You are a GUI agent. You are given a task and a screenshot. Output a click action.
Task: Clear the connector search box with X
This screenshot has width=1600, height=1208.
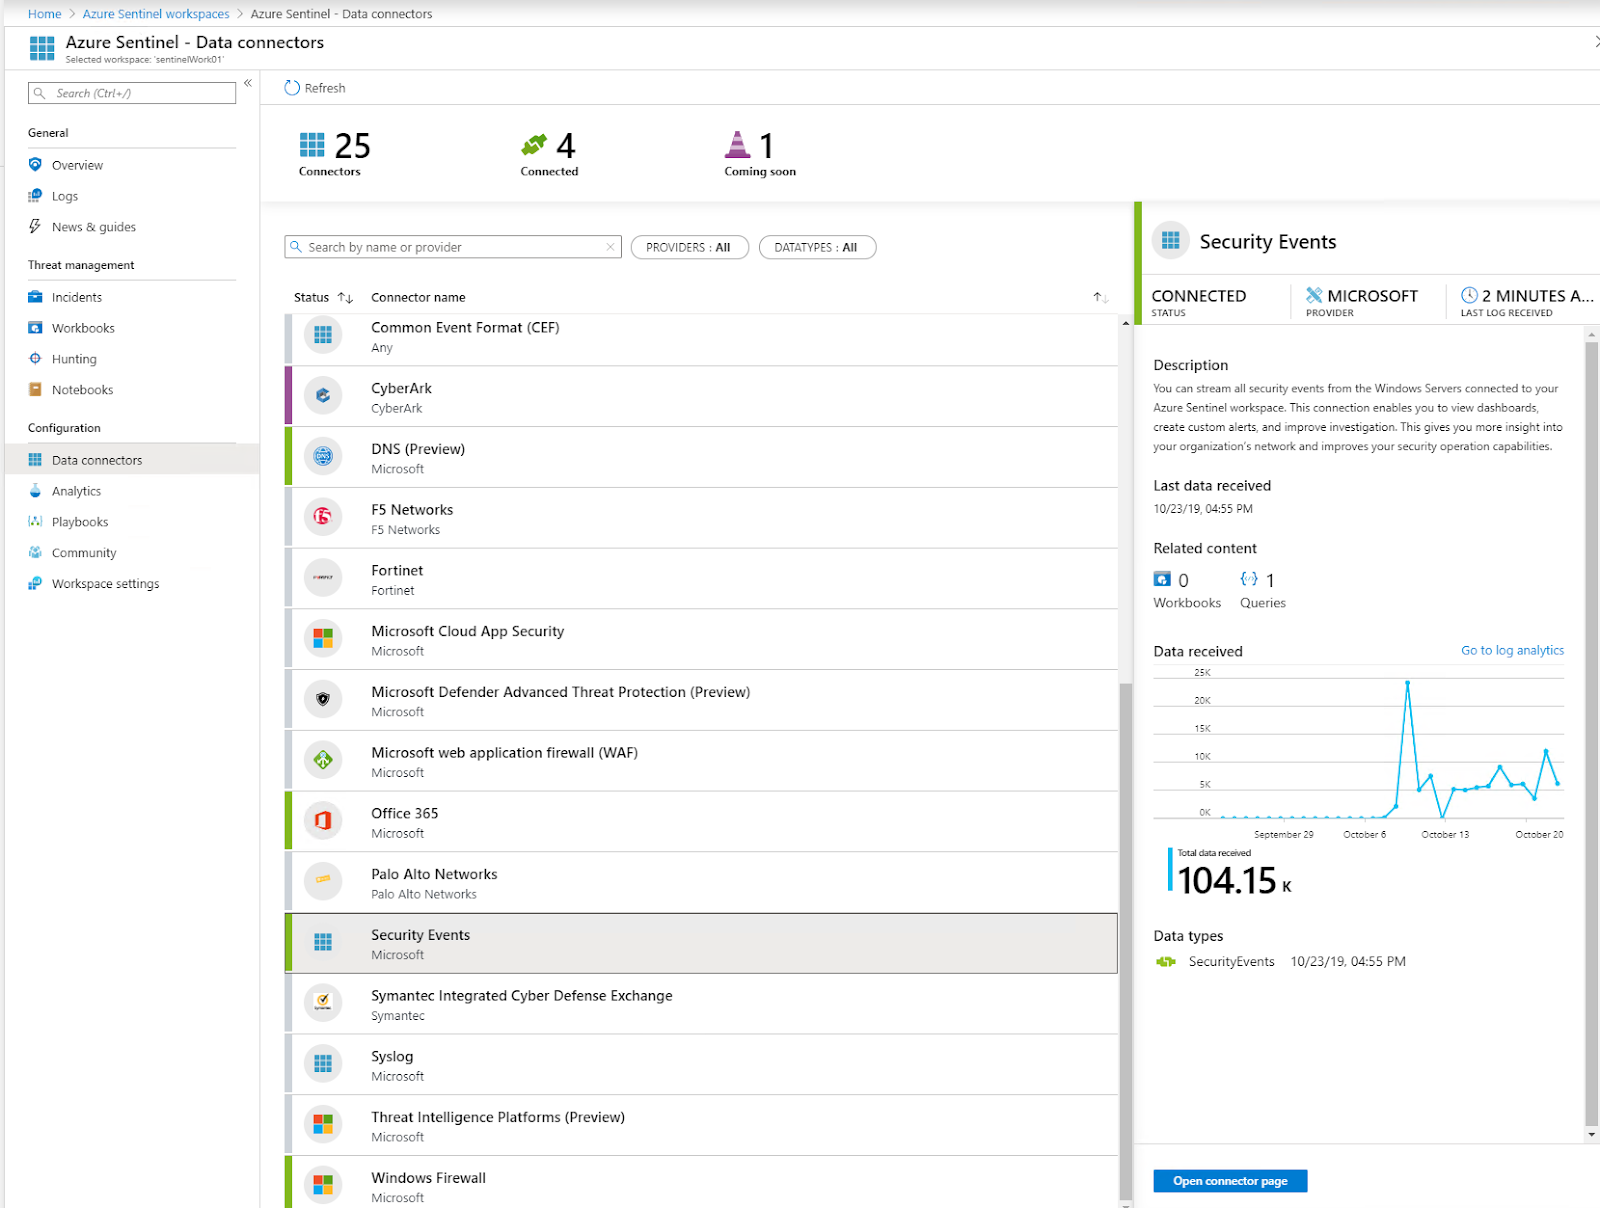(x=610, y=247)
